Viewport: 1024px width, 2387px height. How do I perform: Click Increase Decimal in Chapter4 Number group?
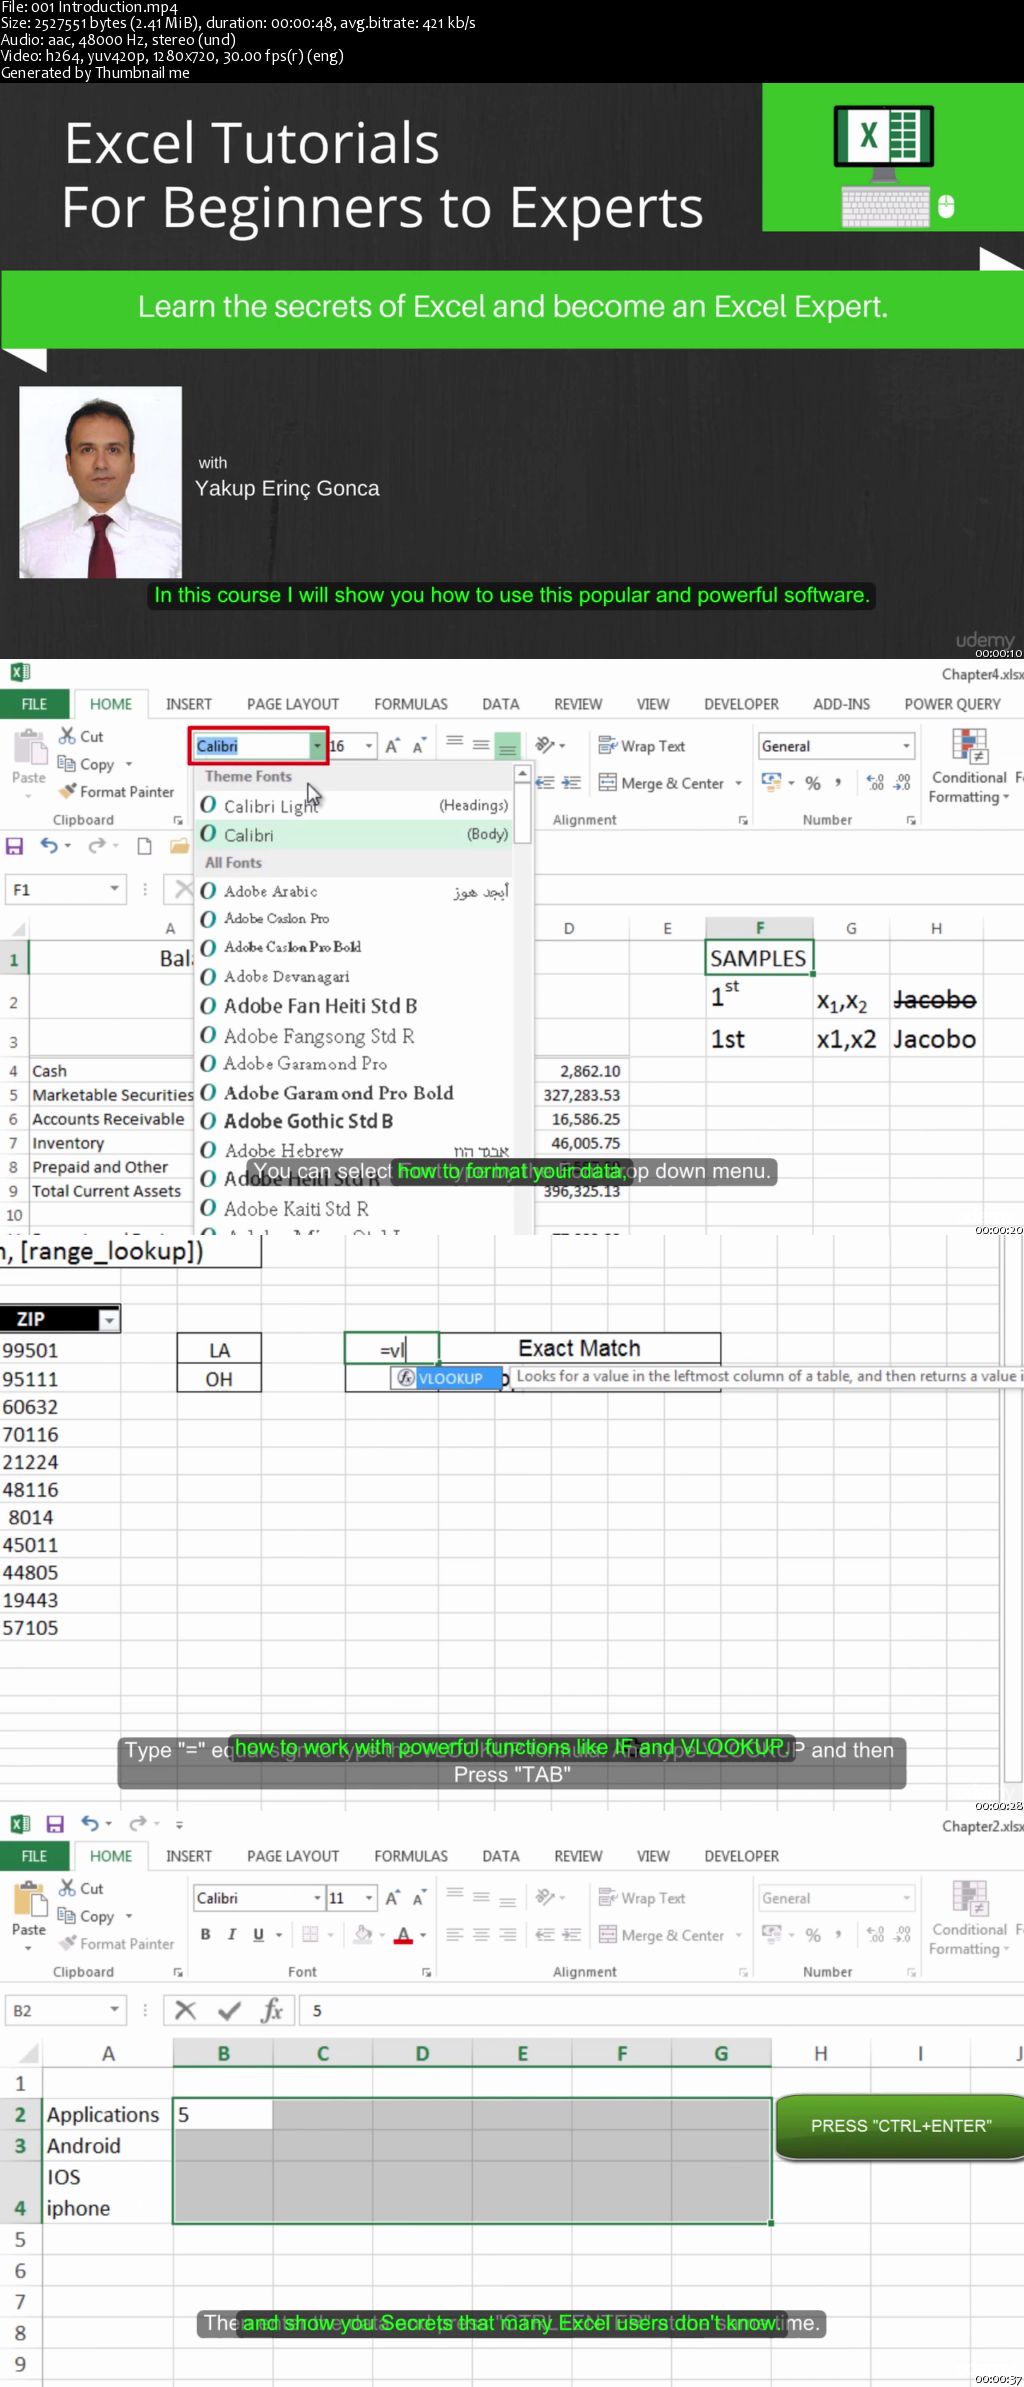point(875,783)
